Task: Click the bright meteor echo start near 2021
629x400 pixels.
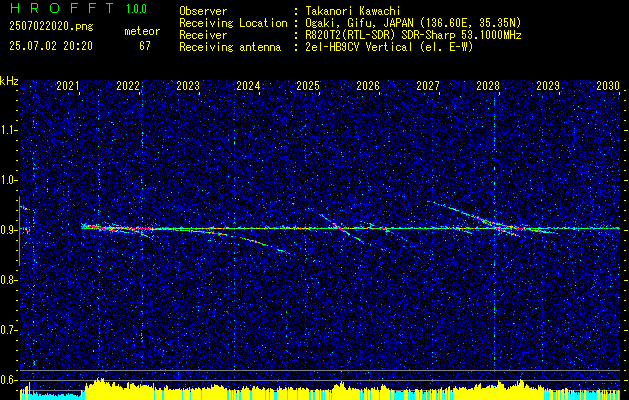Action: (85, 227)
